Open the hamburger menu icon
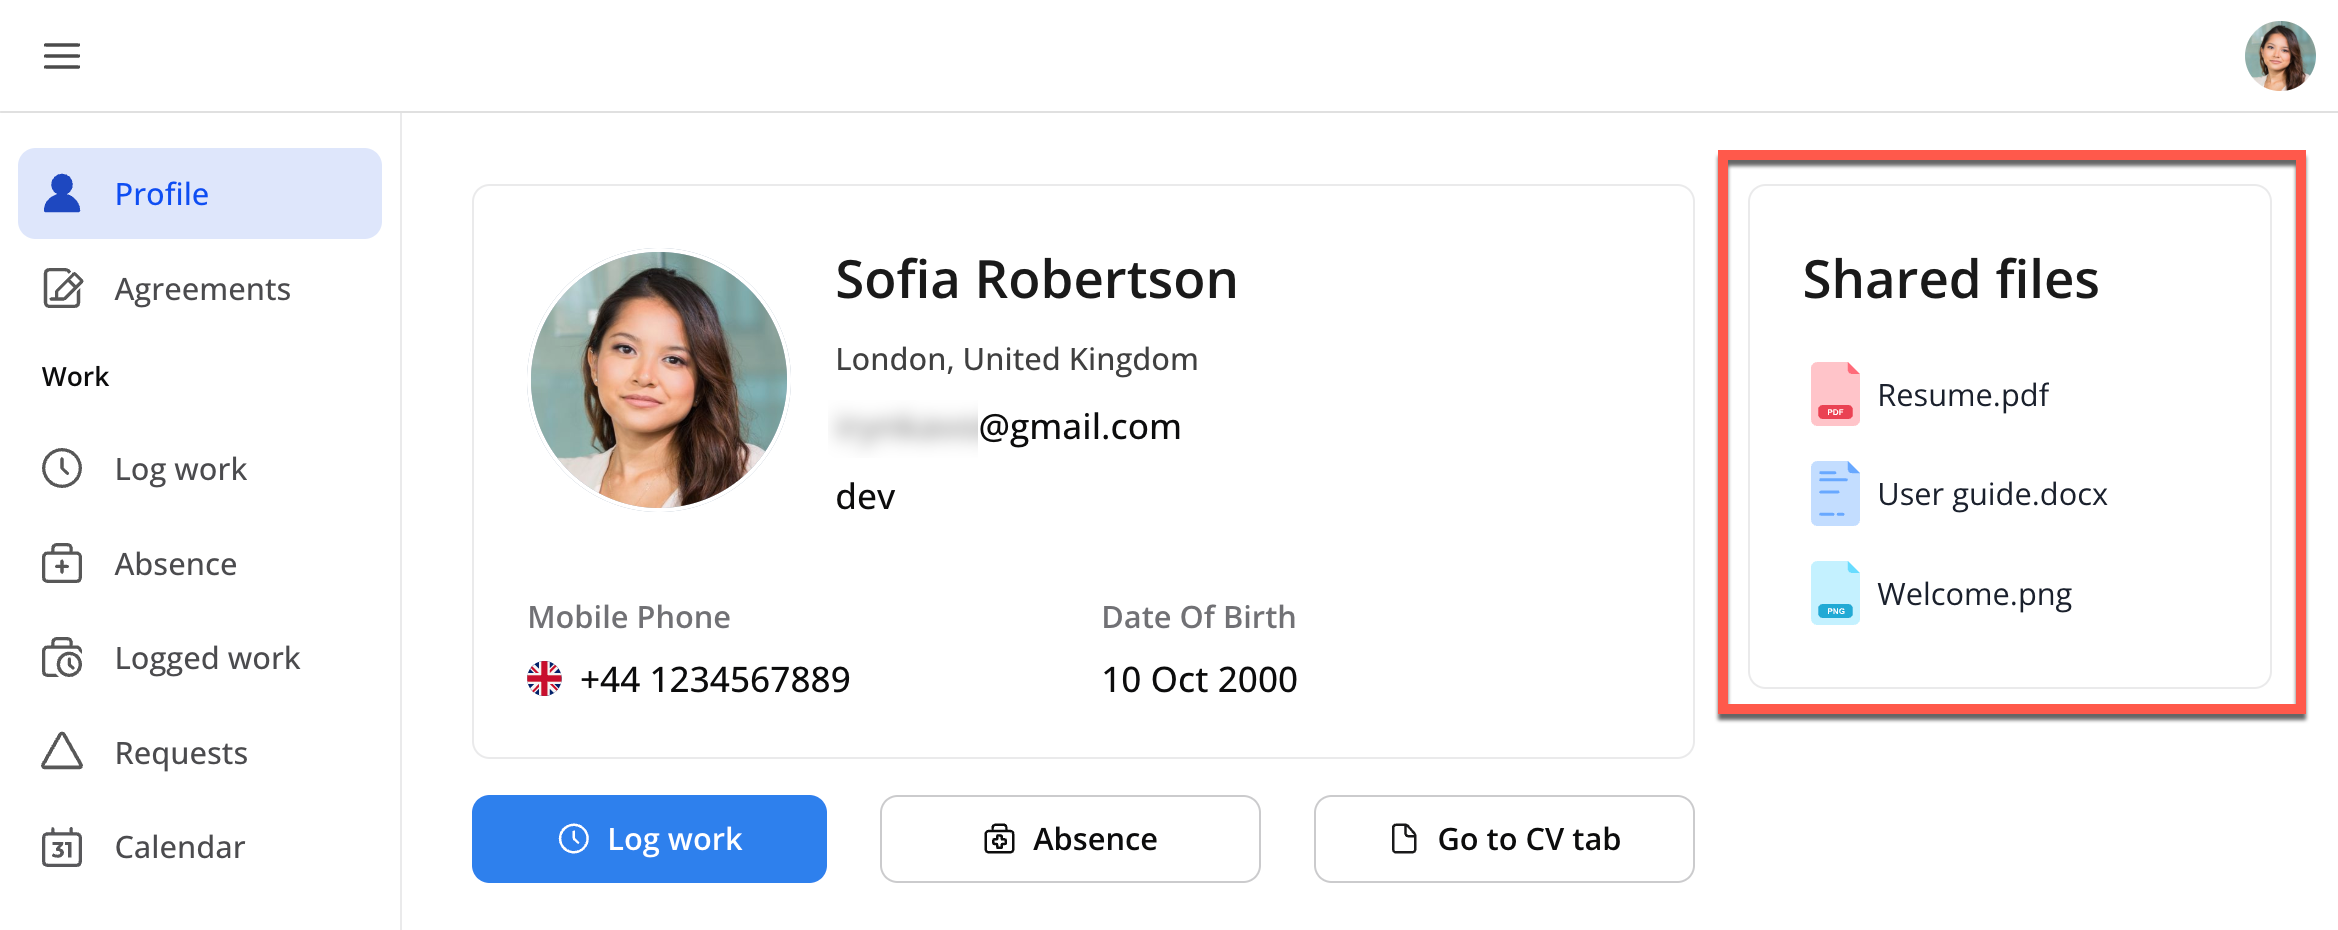Screen dimensions: 2338x930 point(62,56)
